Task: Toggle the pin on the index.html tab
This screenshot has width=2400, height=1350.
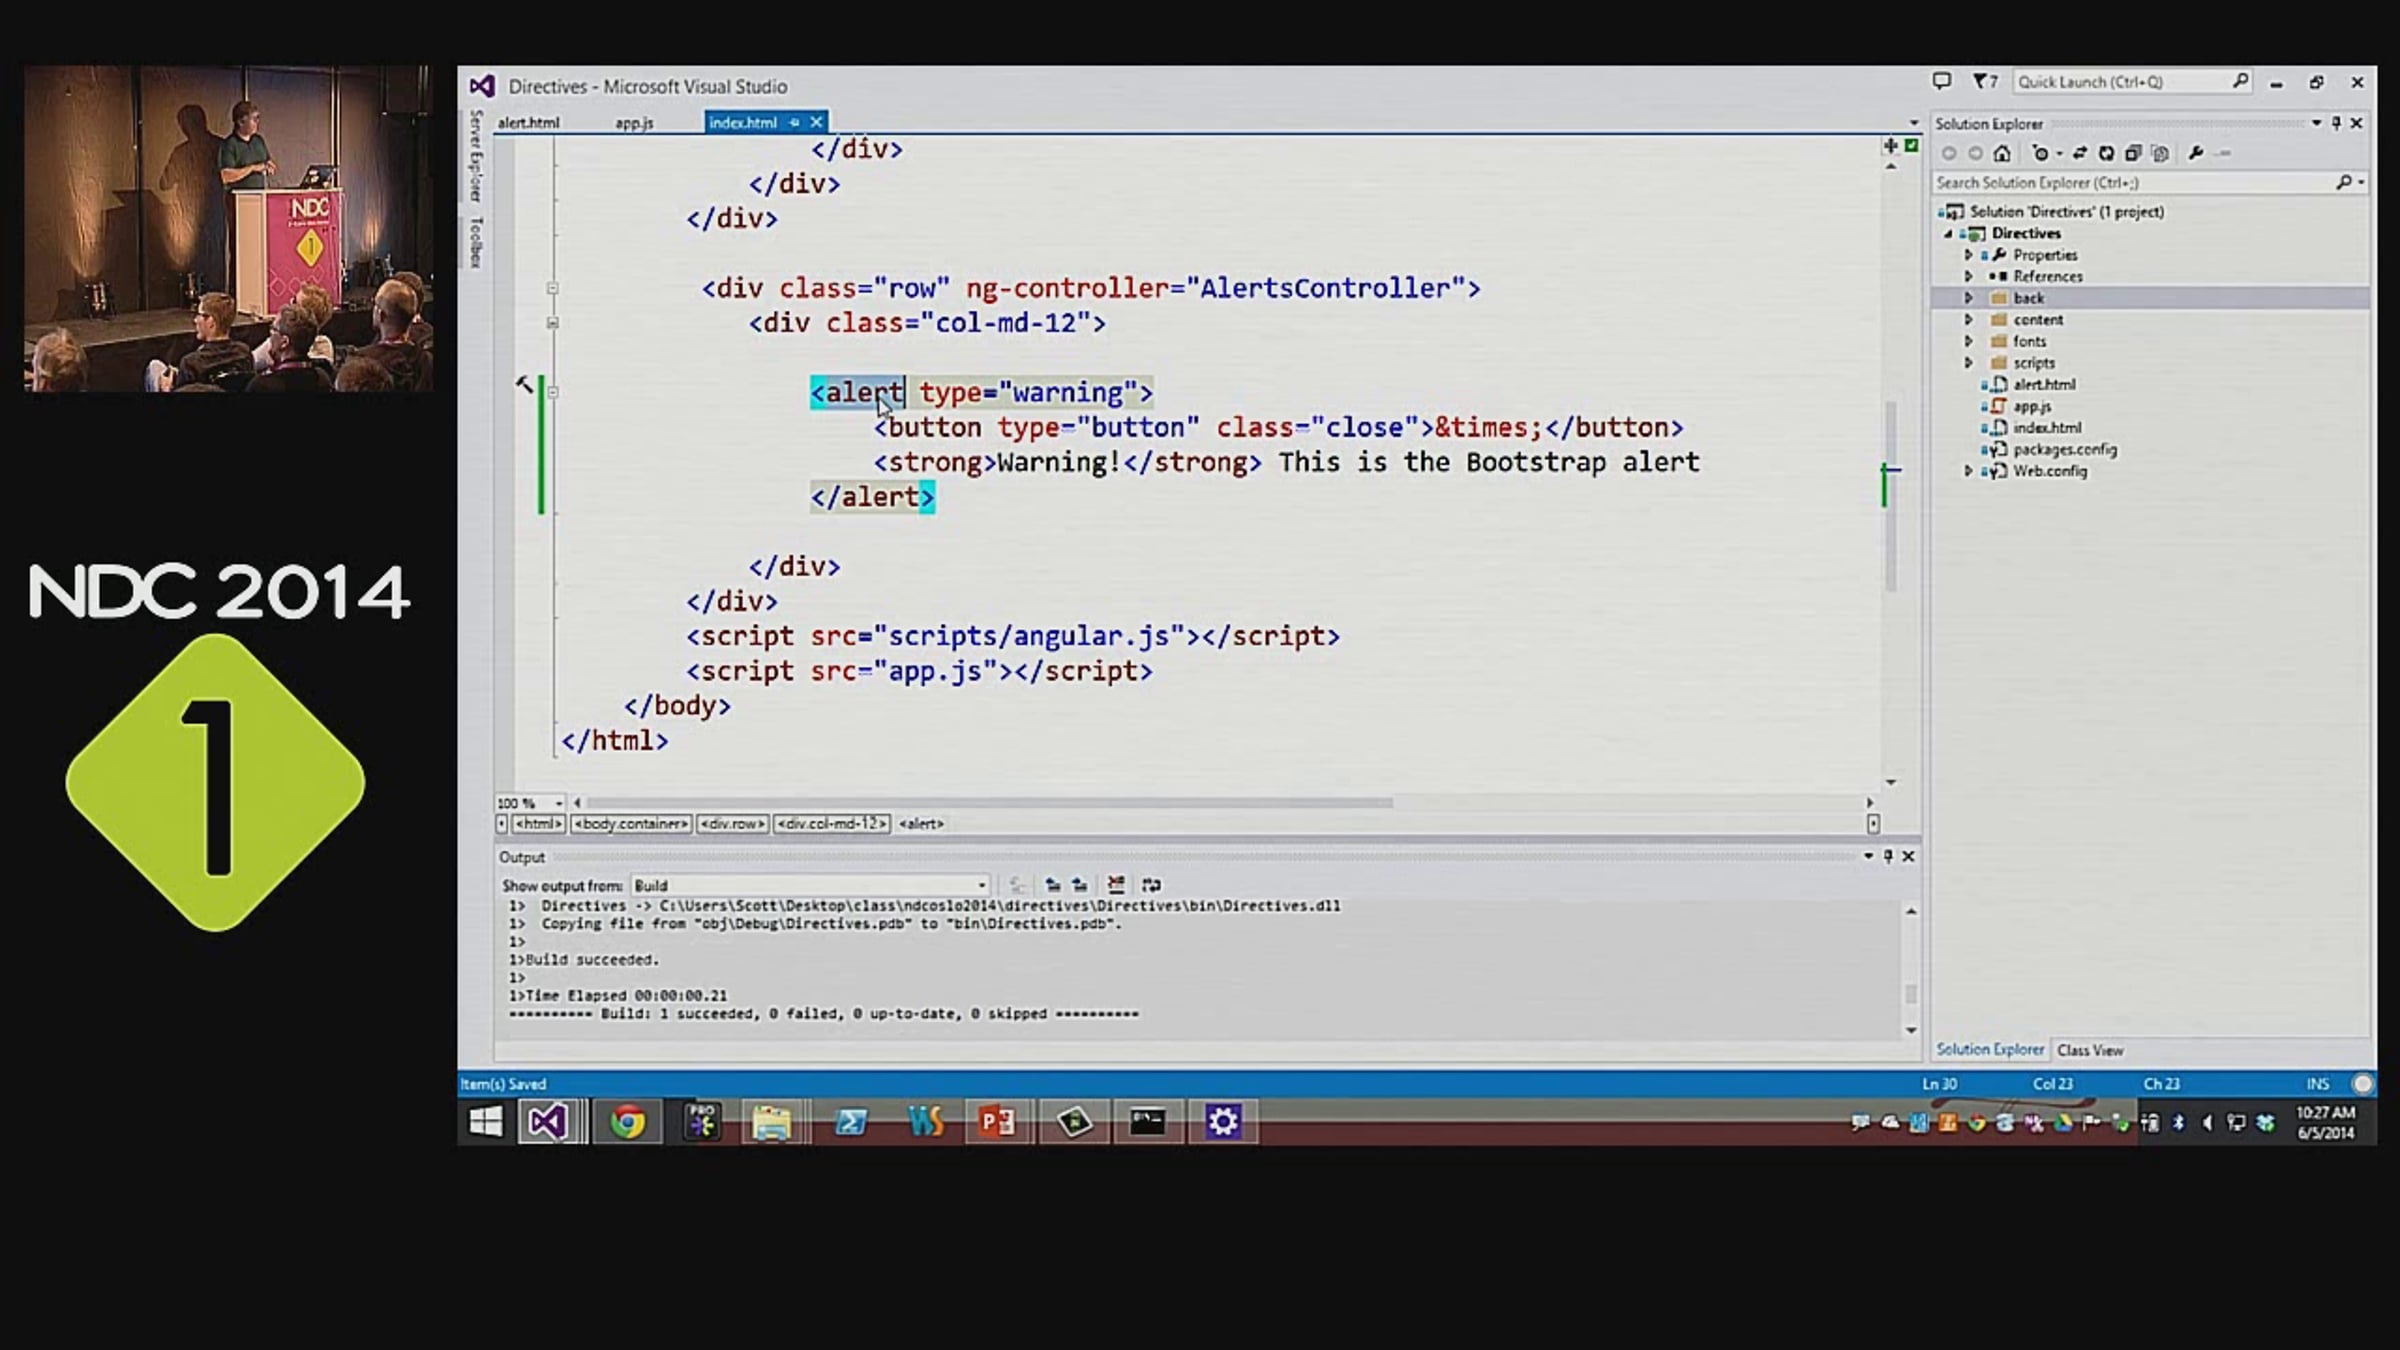Action: [795, 122]
